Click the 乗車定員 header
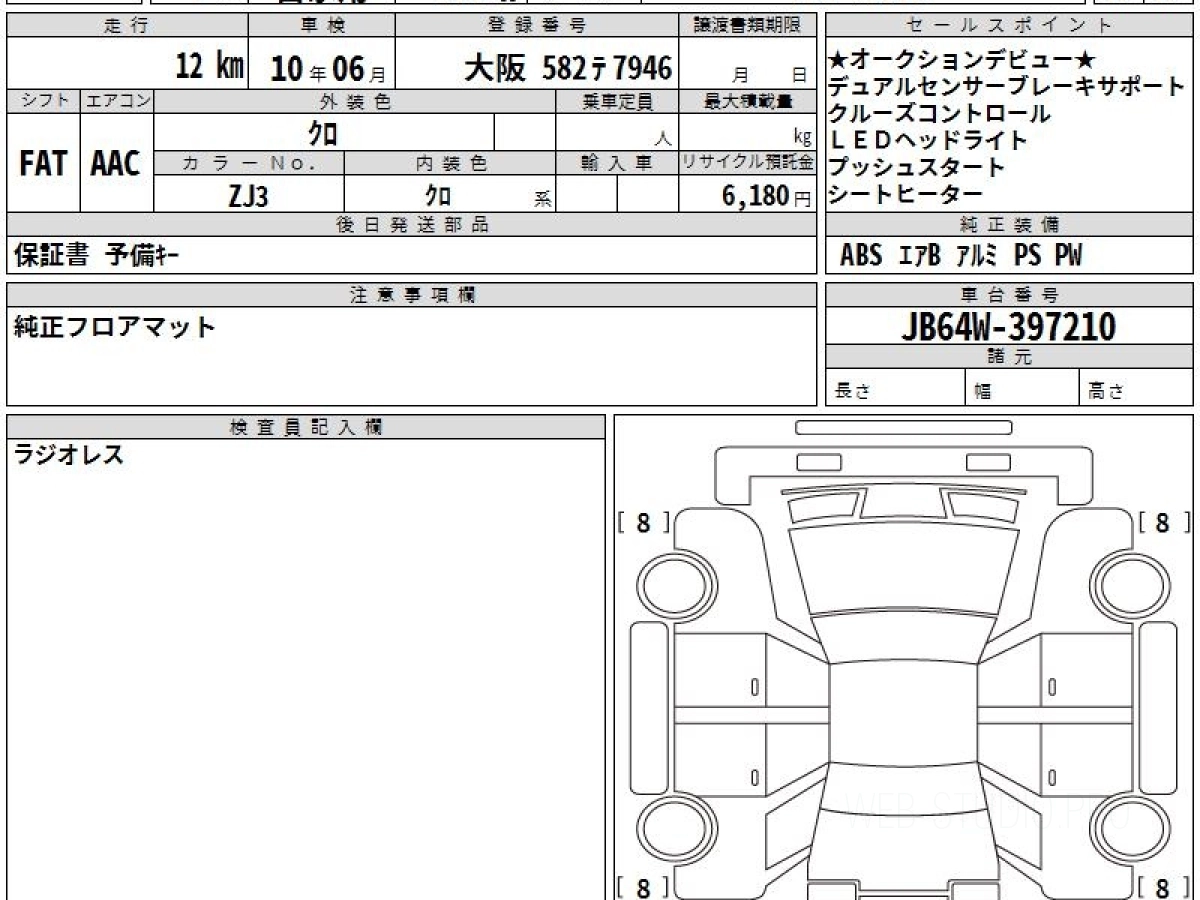 [617, 101]
